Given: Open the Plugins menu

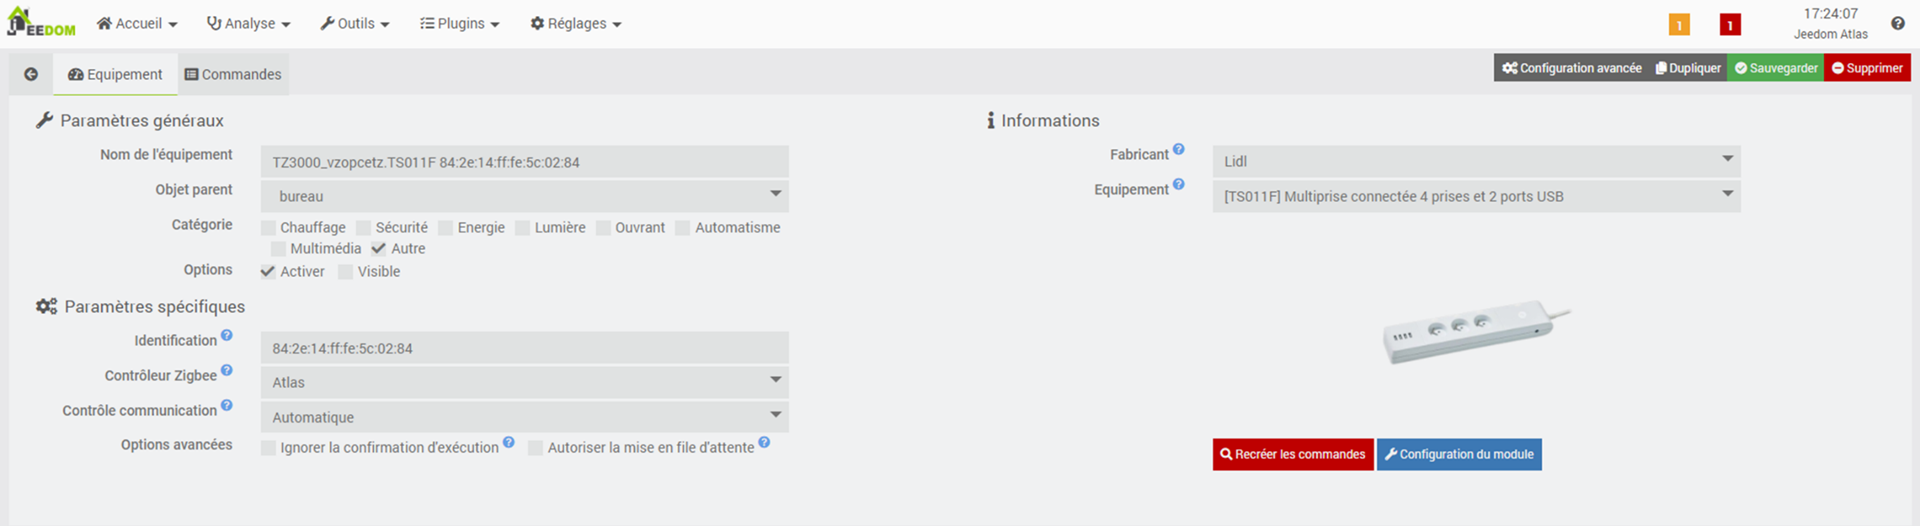Looking at the screenshot, I should click(x=460, y=23).
